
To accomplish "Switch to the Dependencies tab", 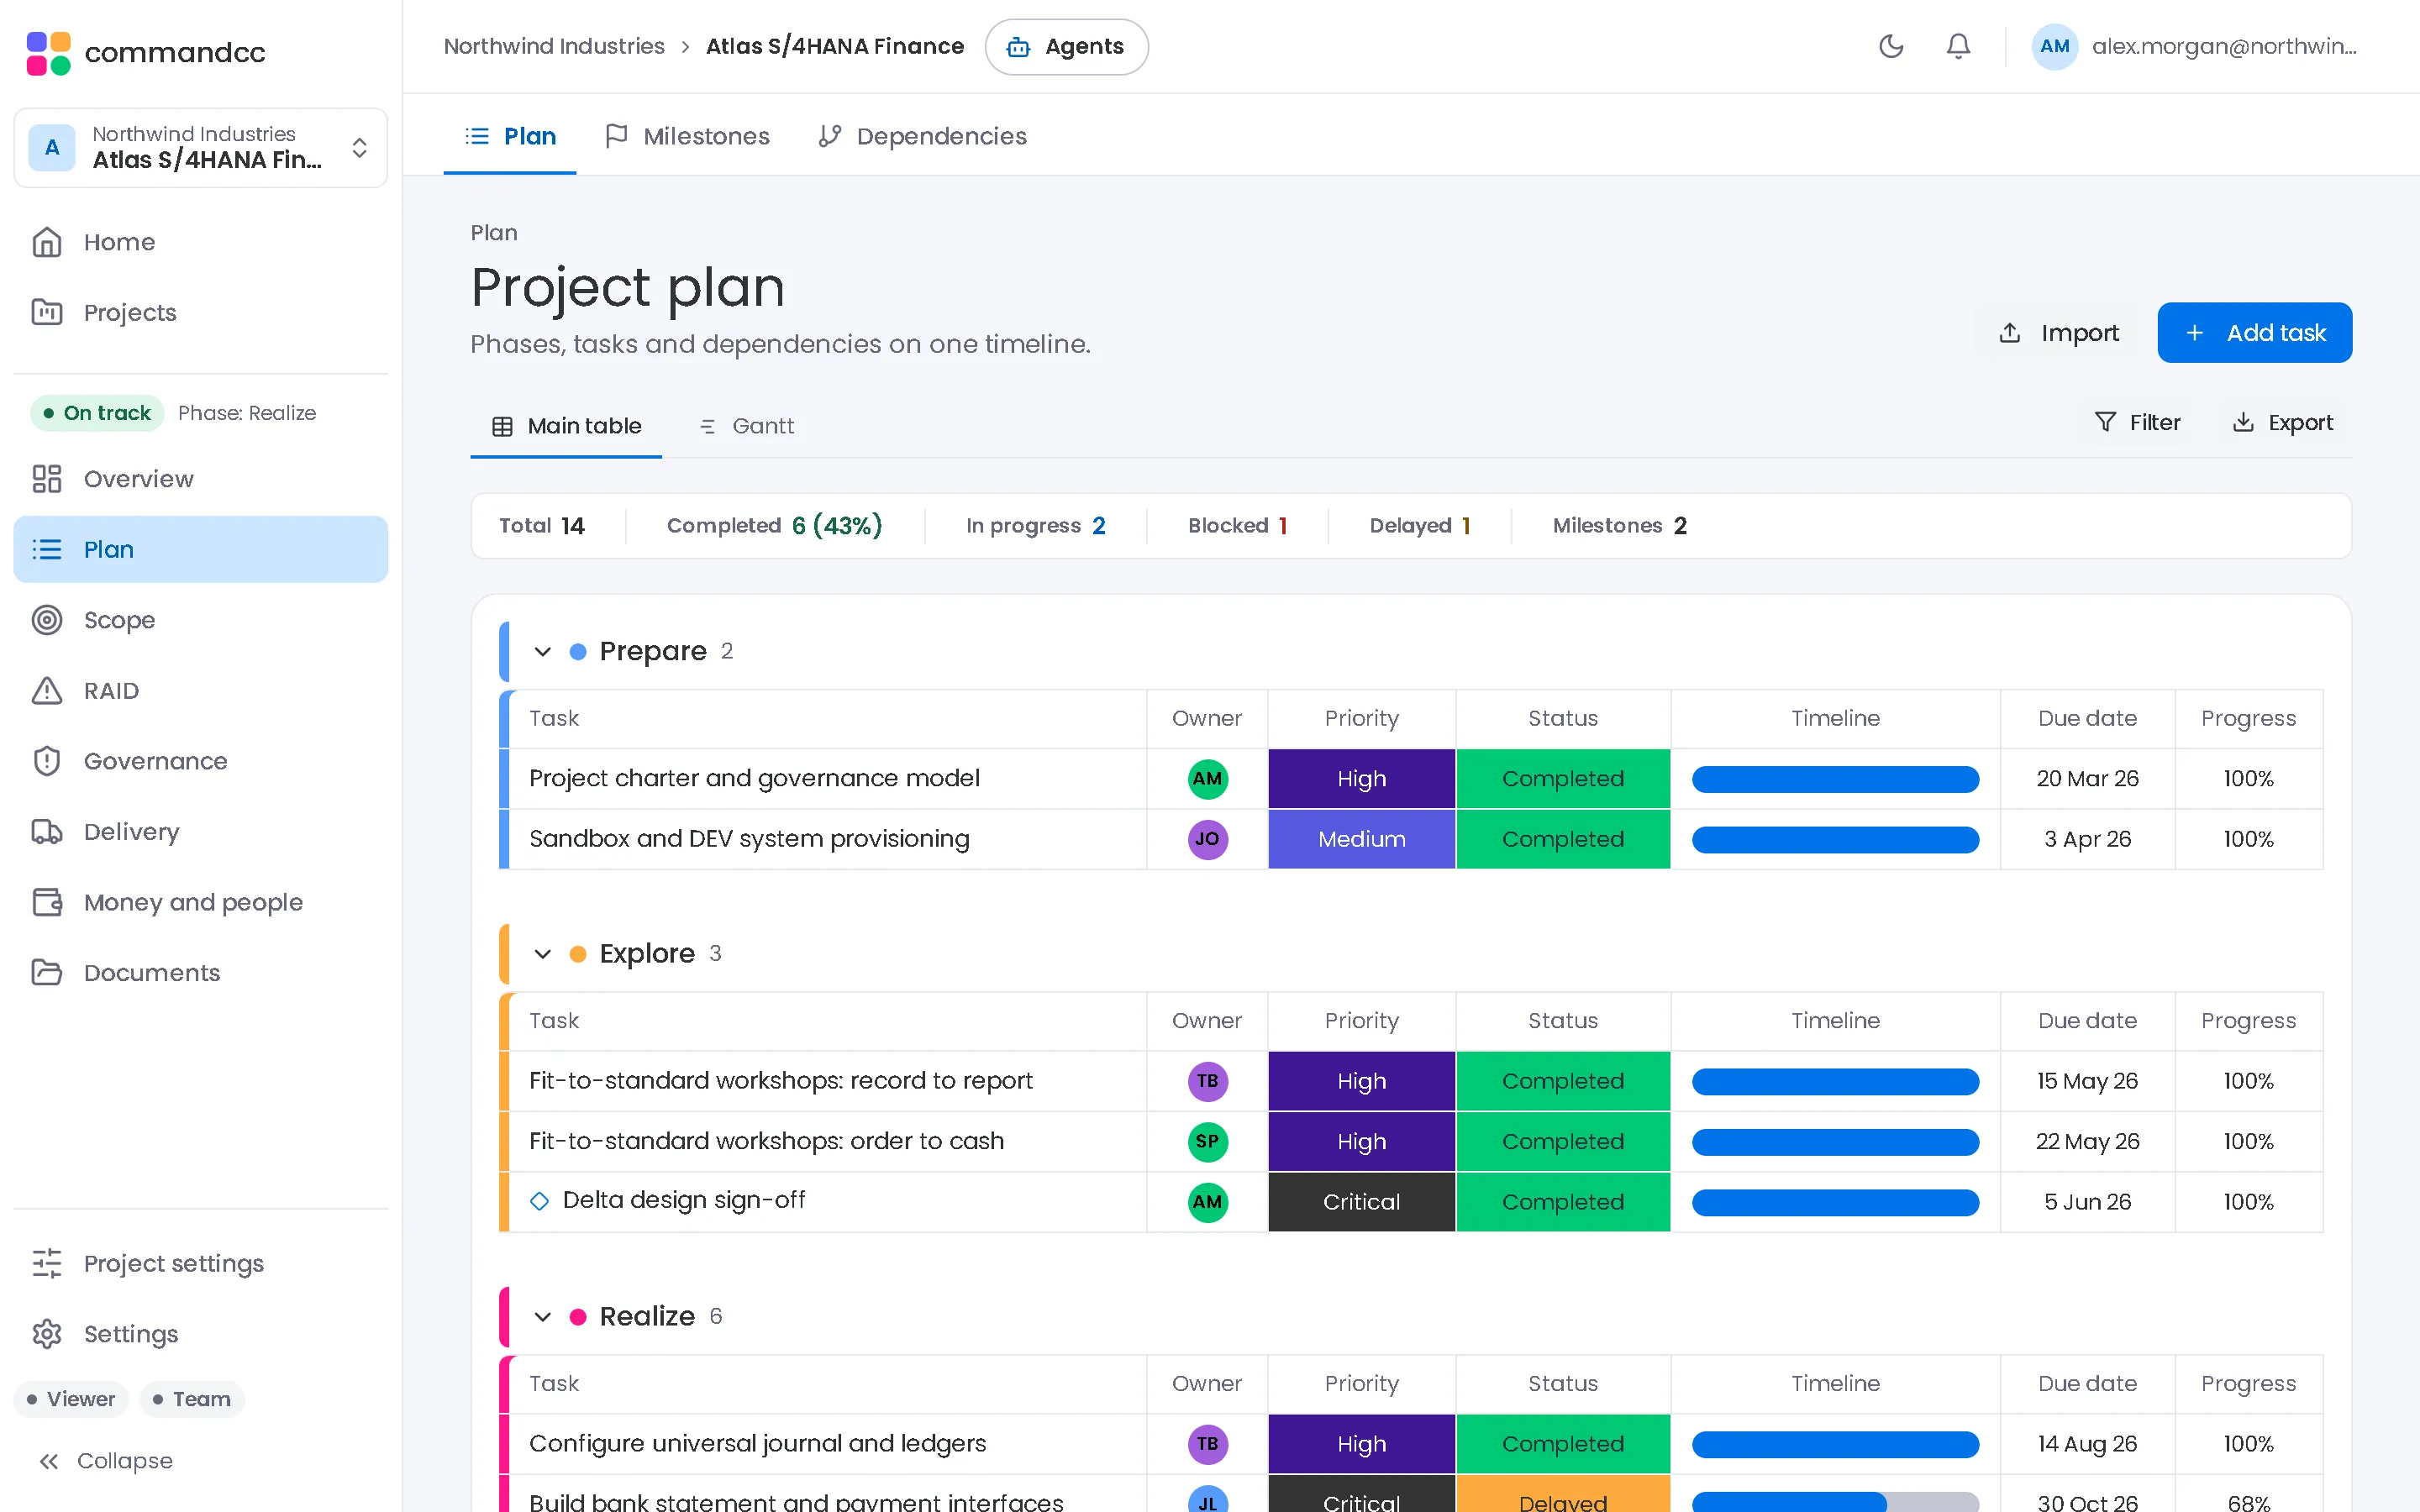I will pyautogui.click(x=922, y=136).
